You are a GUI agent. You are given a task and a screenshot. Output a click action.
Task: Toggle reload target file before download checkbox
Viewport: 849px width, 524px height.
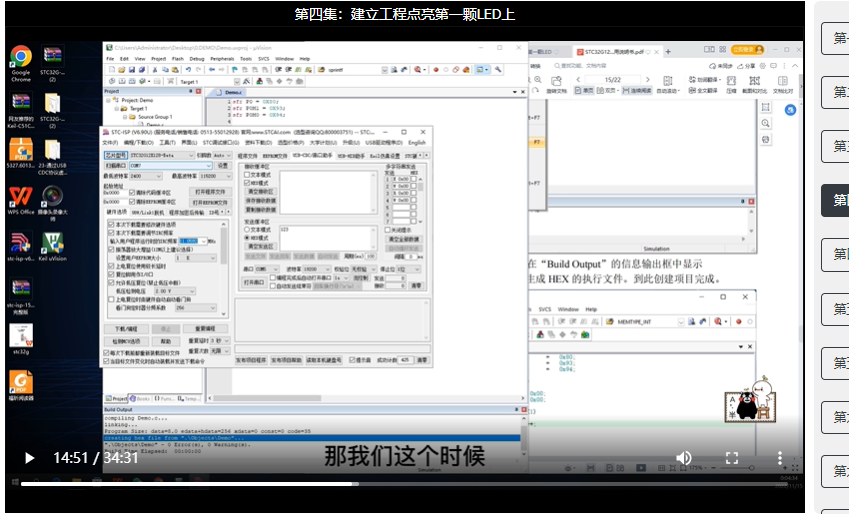pos(106,352)
